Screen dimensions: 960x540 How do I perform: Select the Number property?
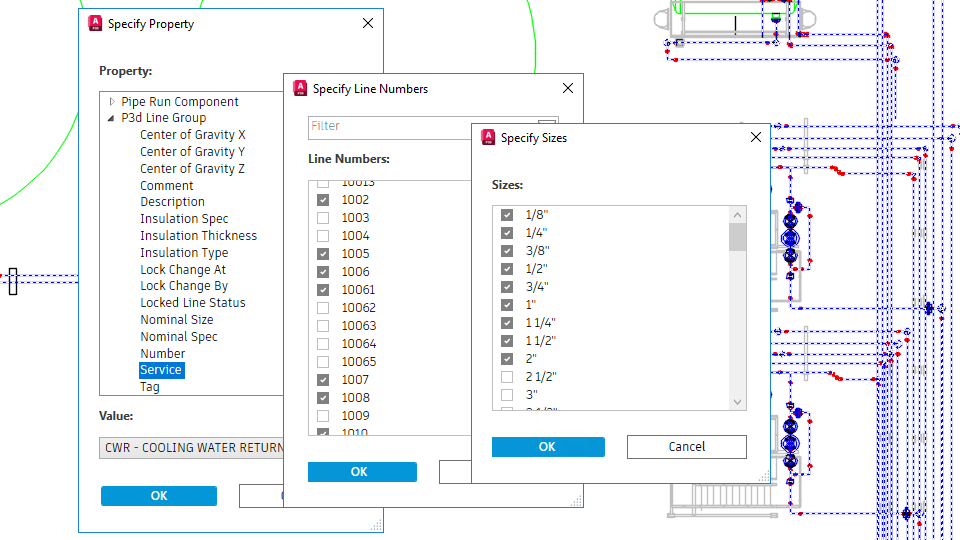tap(162, 354)
